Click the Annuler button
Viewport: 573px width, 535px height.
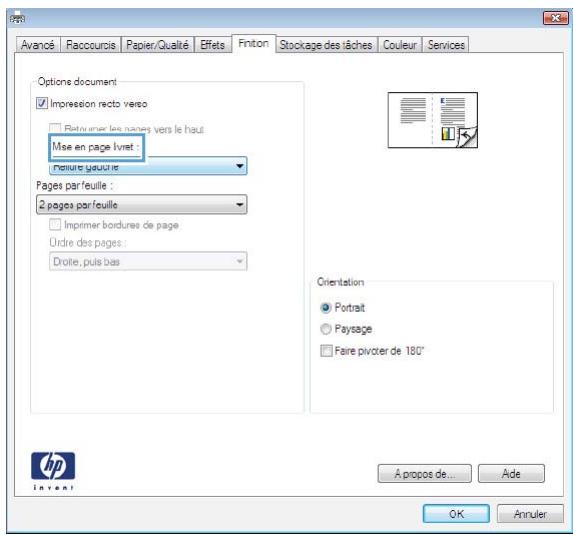(530, 514)
